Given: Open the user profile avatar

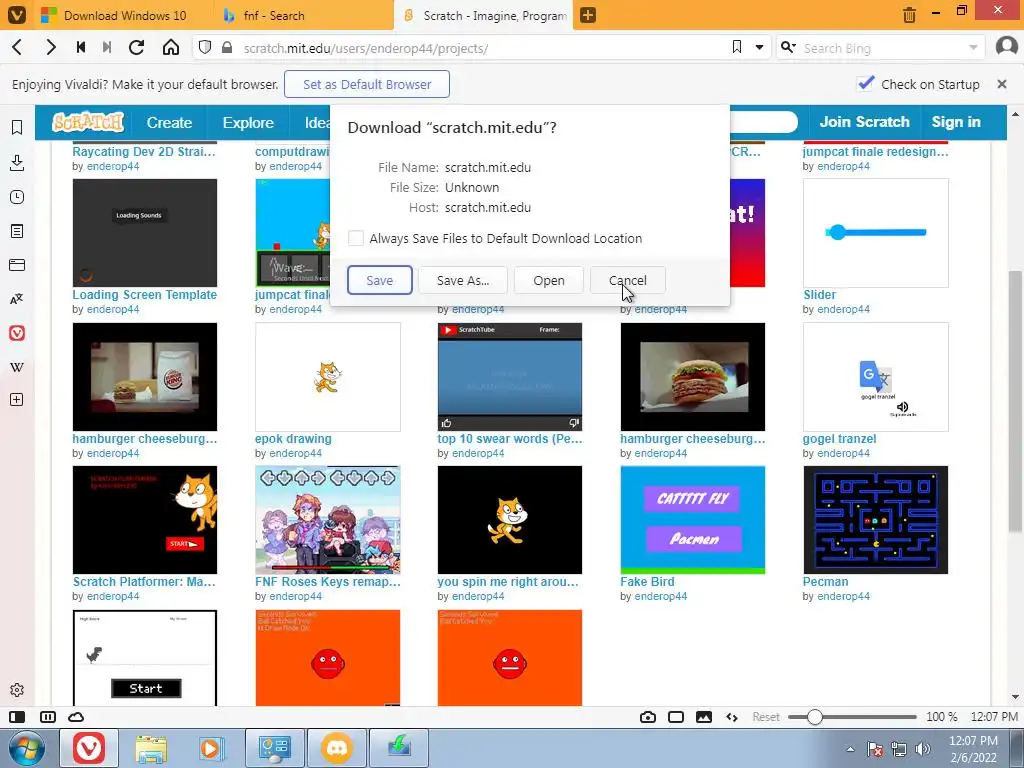Looking at the screenshot, I should coord(1006,47).
